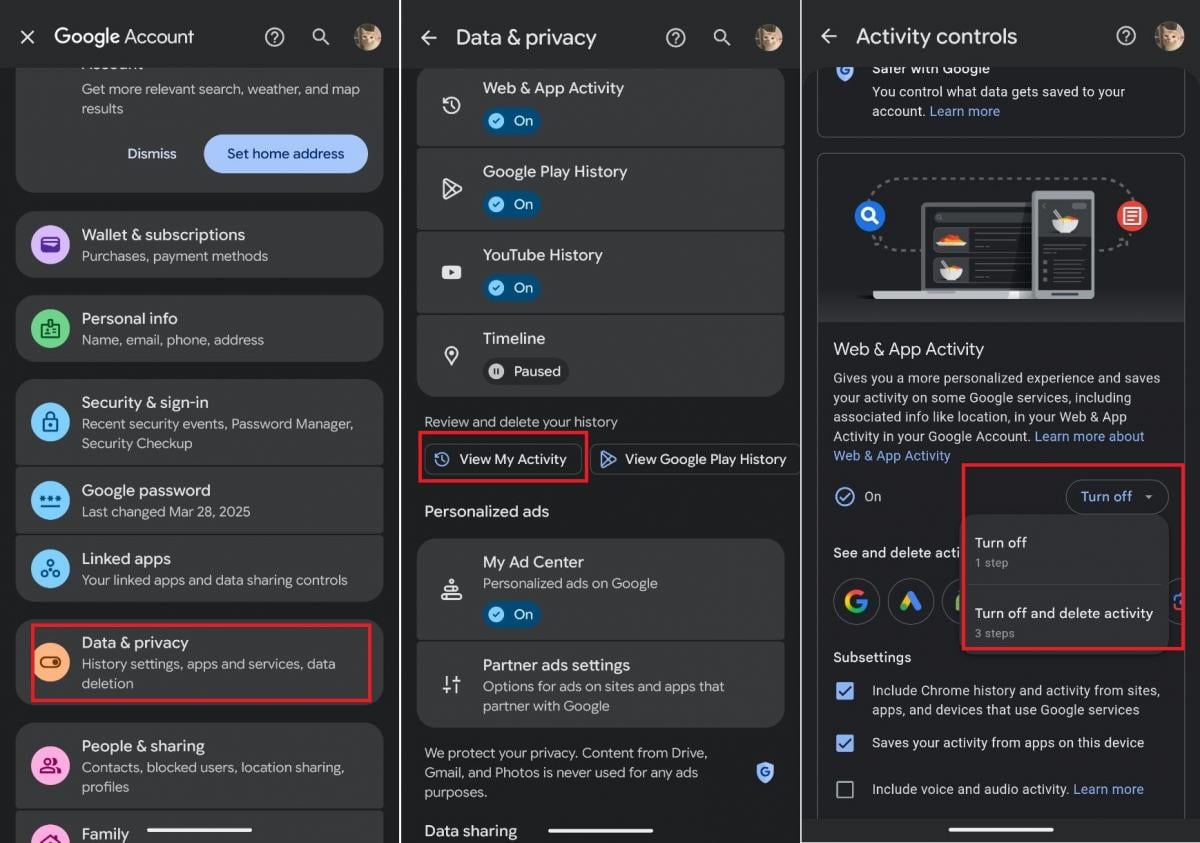The height and width of the screenshot is (843, 1200).
Task: Open help on Data & privacy screen
Action: [x=676, y=38]
